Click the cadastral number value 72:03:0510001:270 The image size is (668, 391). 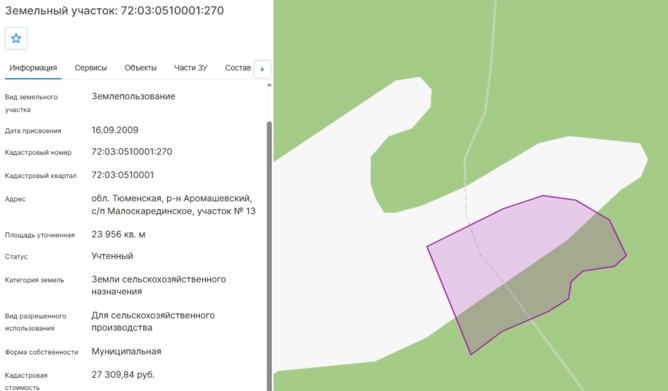coord(132,152)
